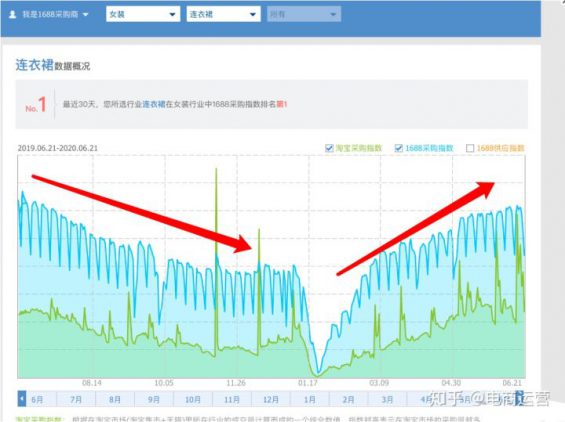This screenshot has width=565, height=422.
Task: Click the right handle of the timeline slider
Action: [x=520, y=399]
